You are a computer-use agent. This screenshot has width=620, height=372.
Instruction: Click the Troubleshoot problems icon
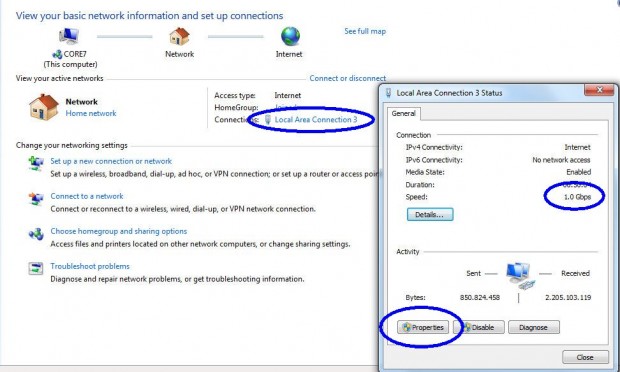[36, 268]
